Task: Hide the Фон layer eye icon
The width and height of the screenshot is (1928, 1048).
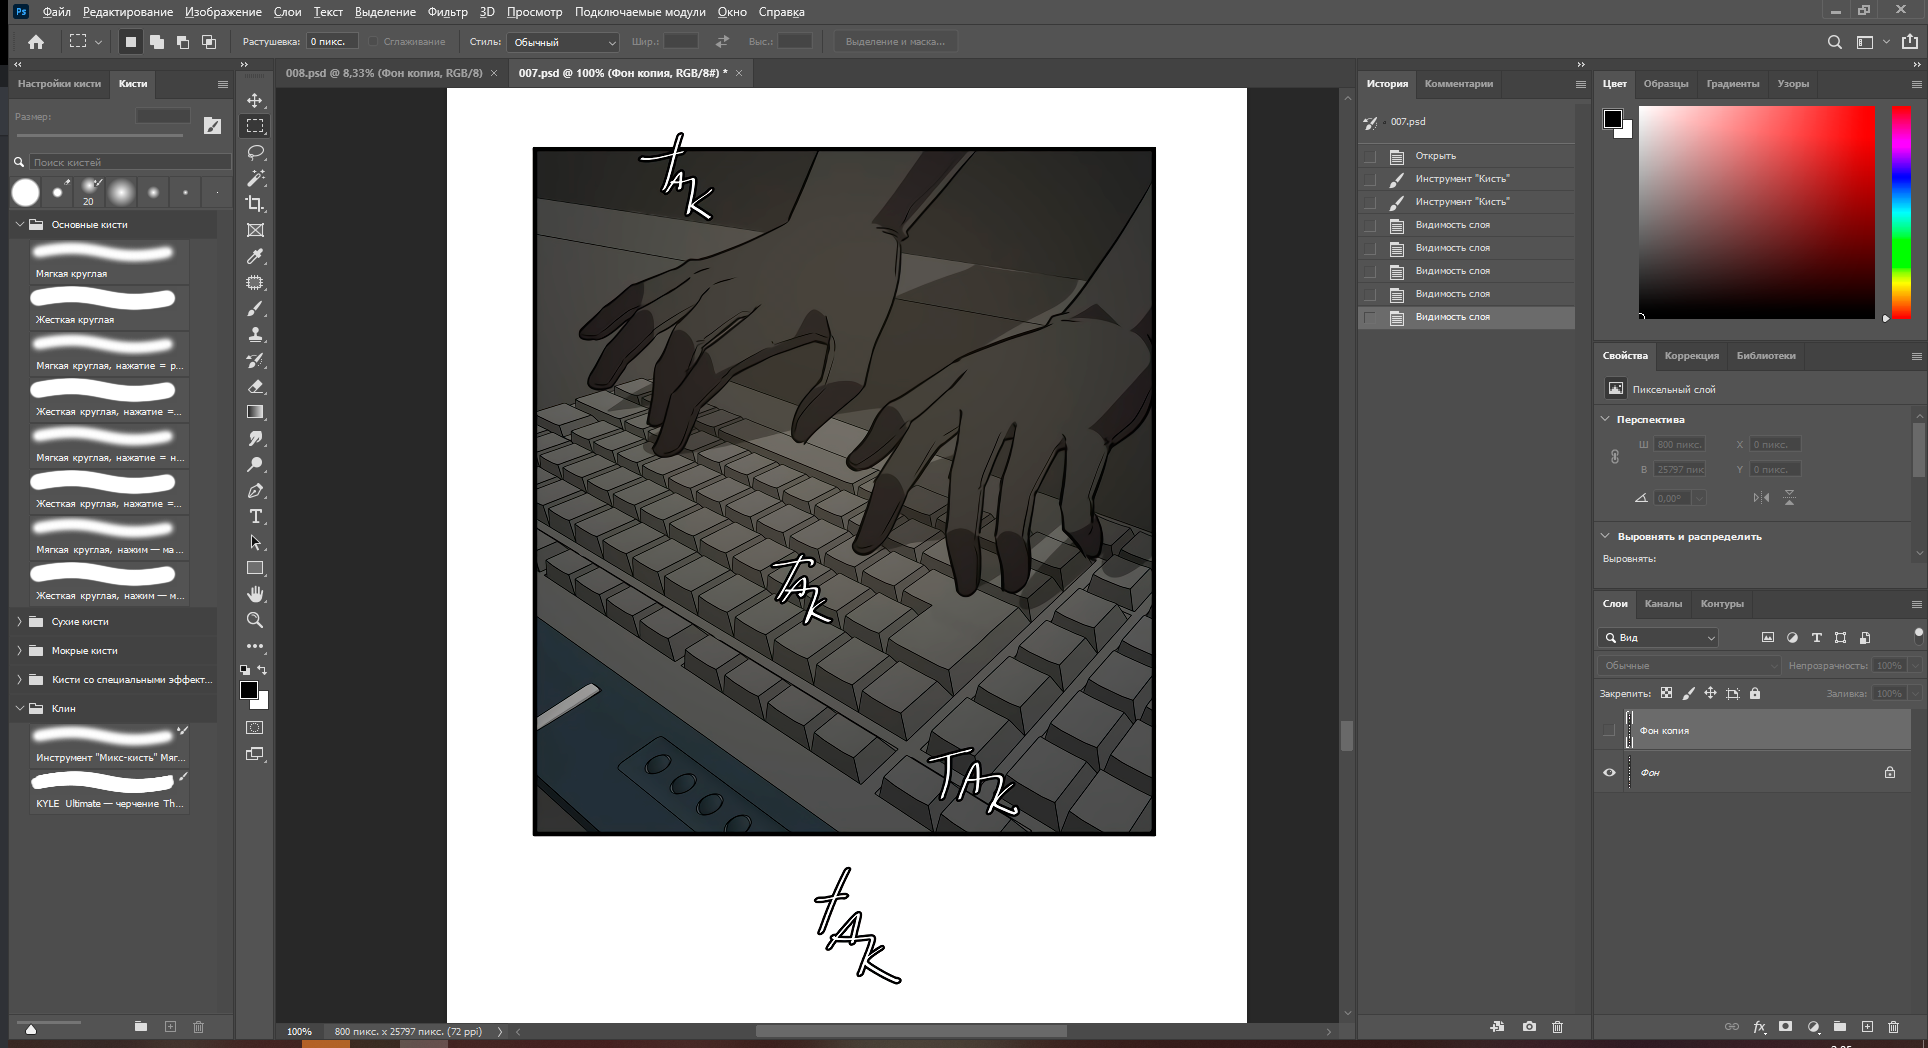Action: point(1609,772)
